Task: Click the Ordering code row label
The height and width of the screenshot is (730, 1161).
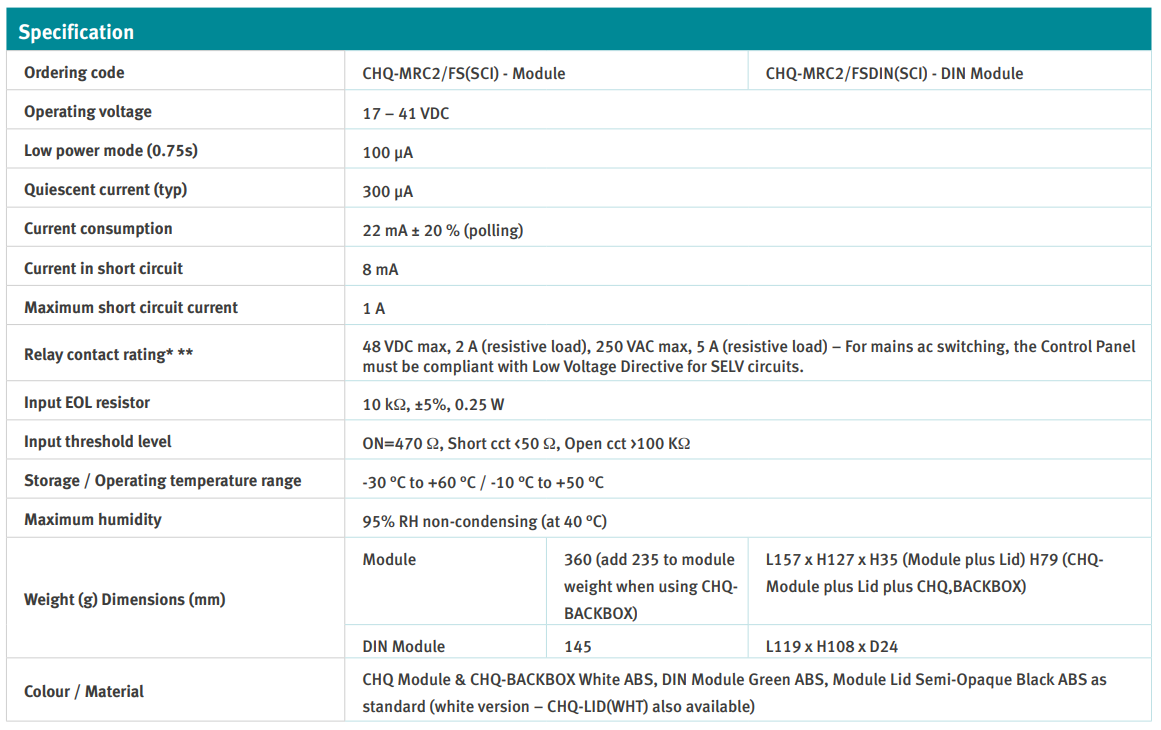Action: coord(74,73)
